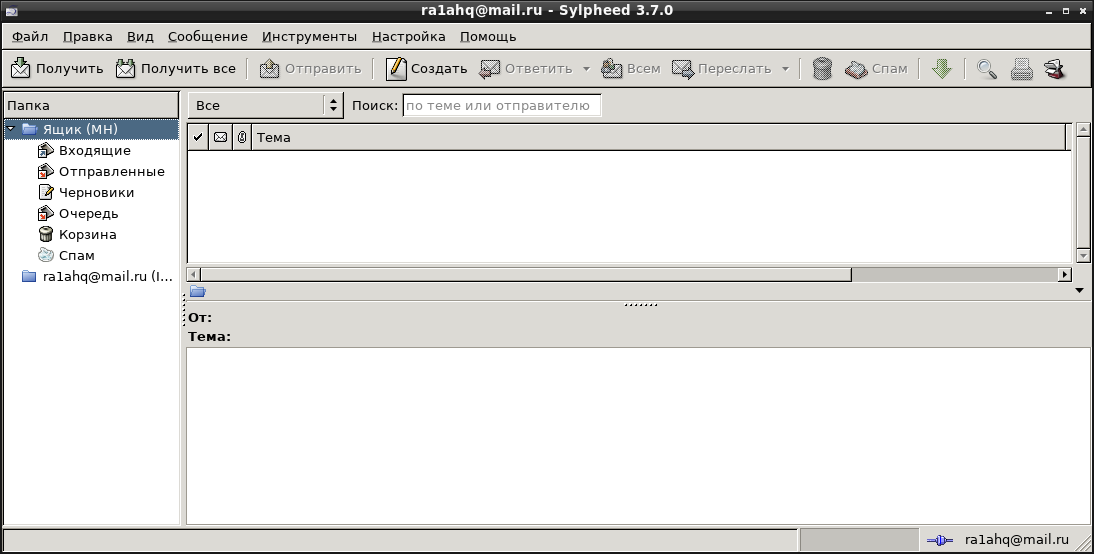Click the last toolbar icon after the printer
This screenshot has width=1094, height=554.
tap(1054, 68)
